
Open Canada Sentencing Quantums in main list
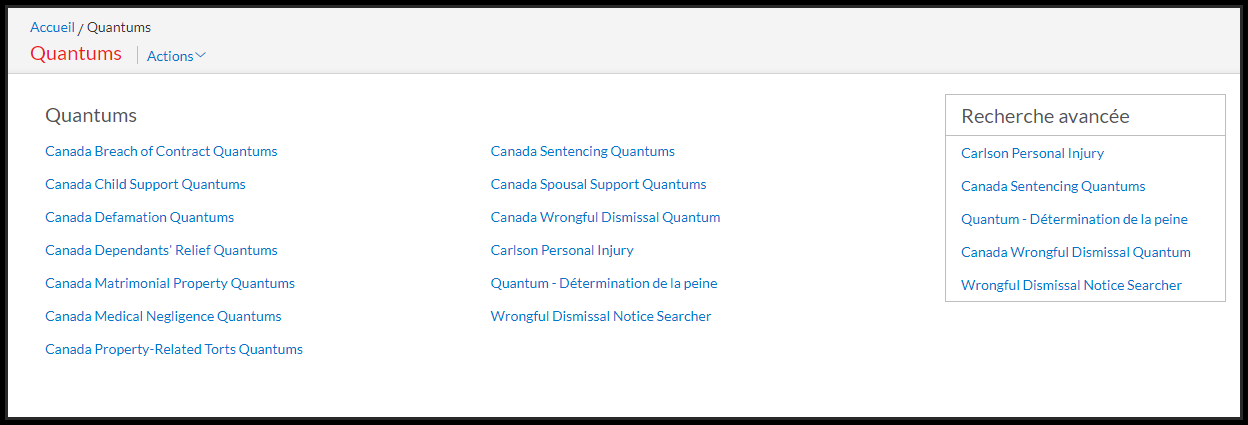(582, 152)
